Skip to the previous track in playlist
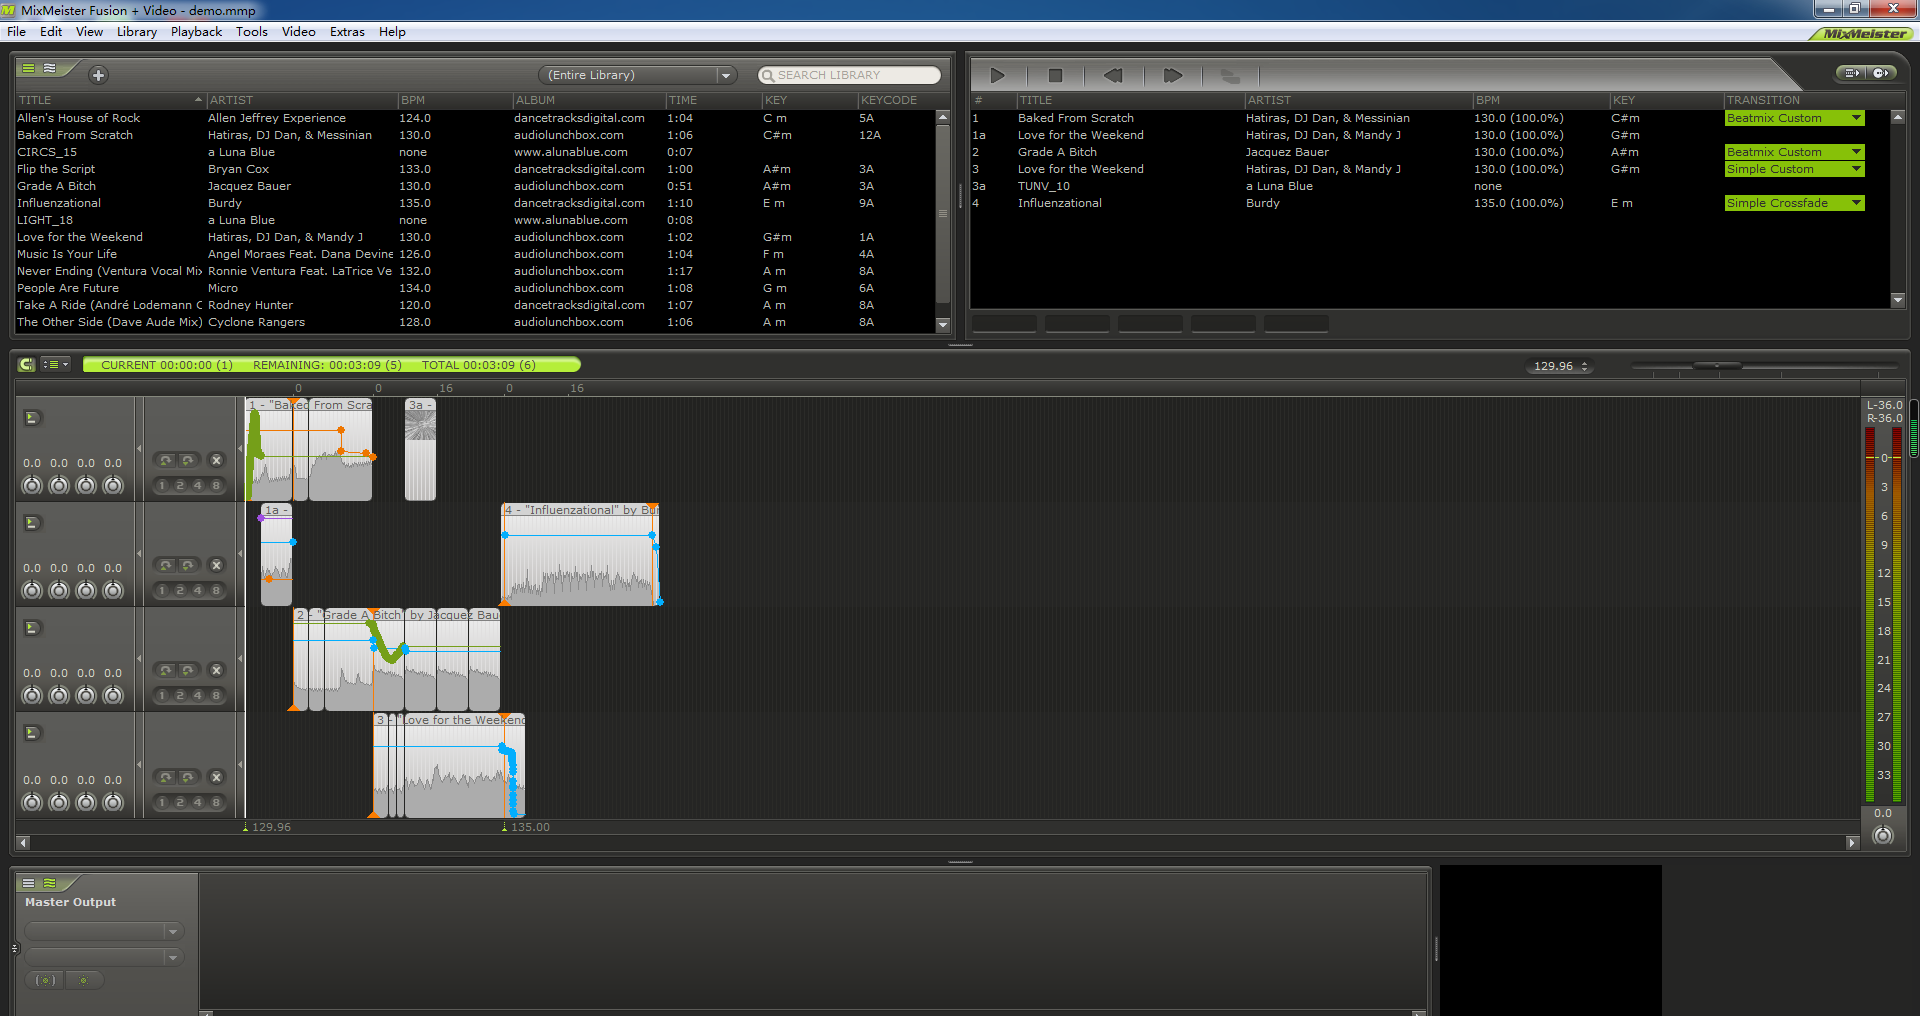1920x1016 pixels. coord(1113,75)
